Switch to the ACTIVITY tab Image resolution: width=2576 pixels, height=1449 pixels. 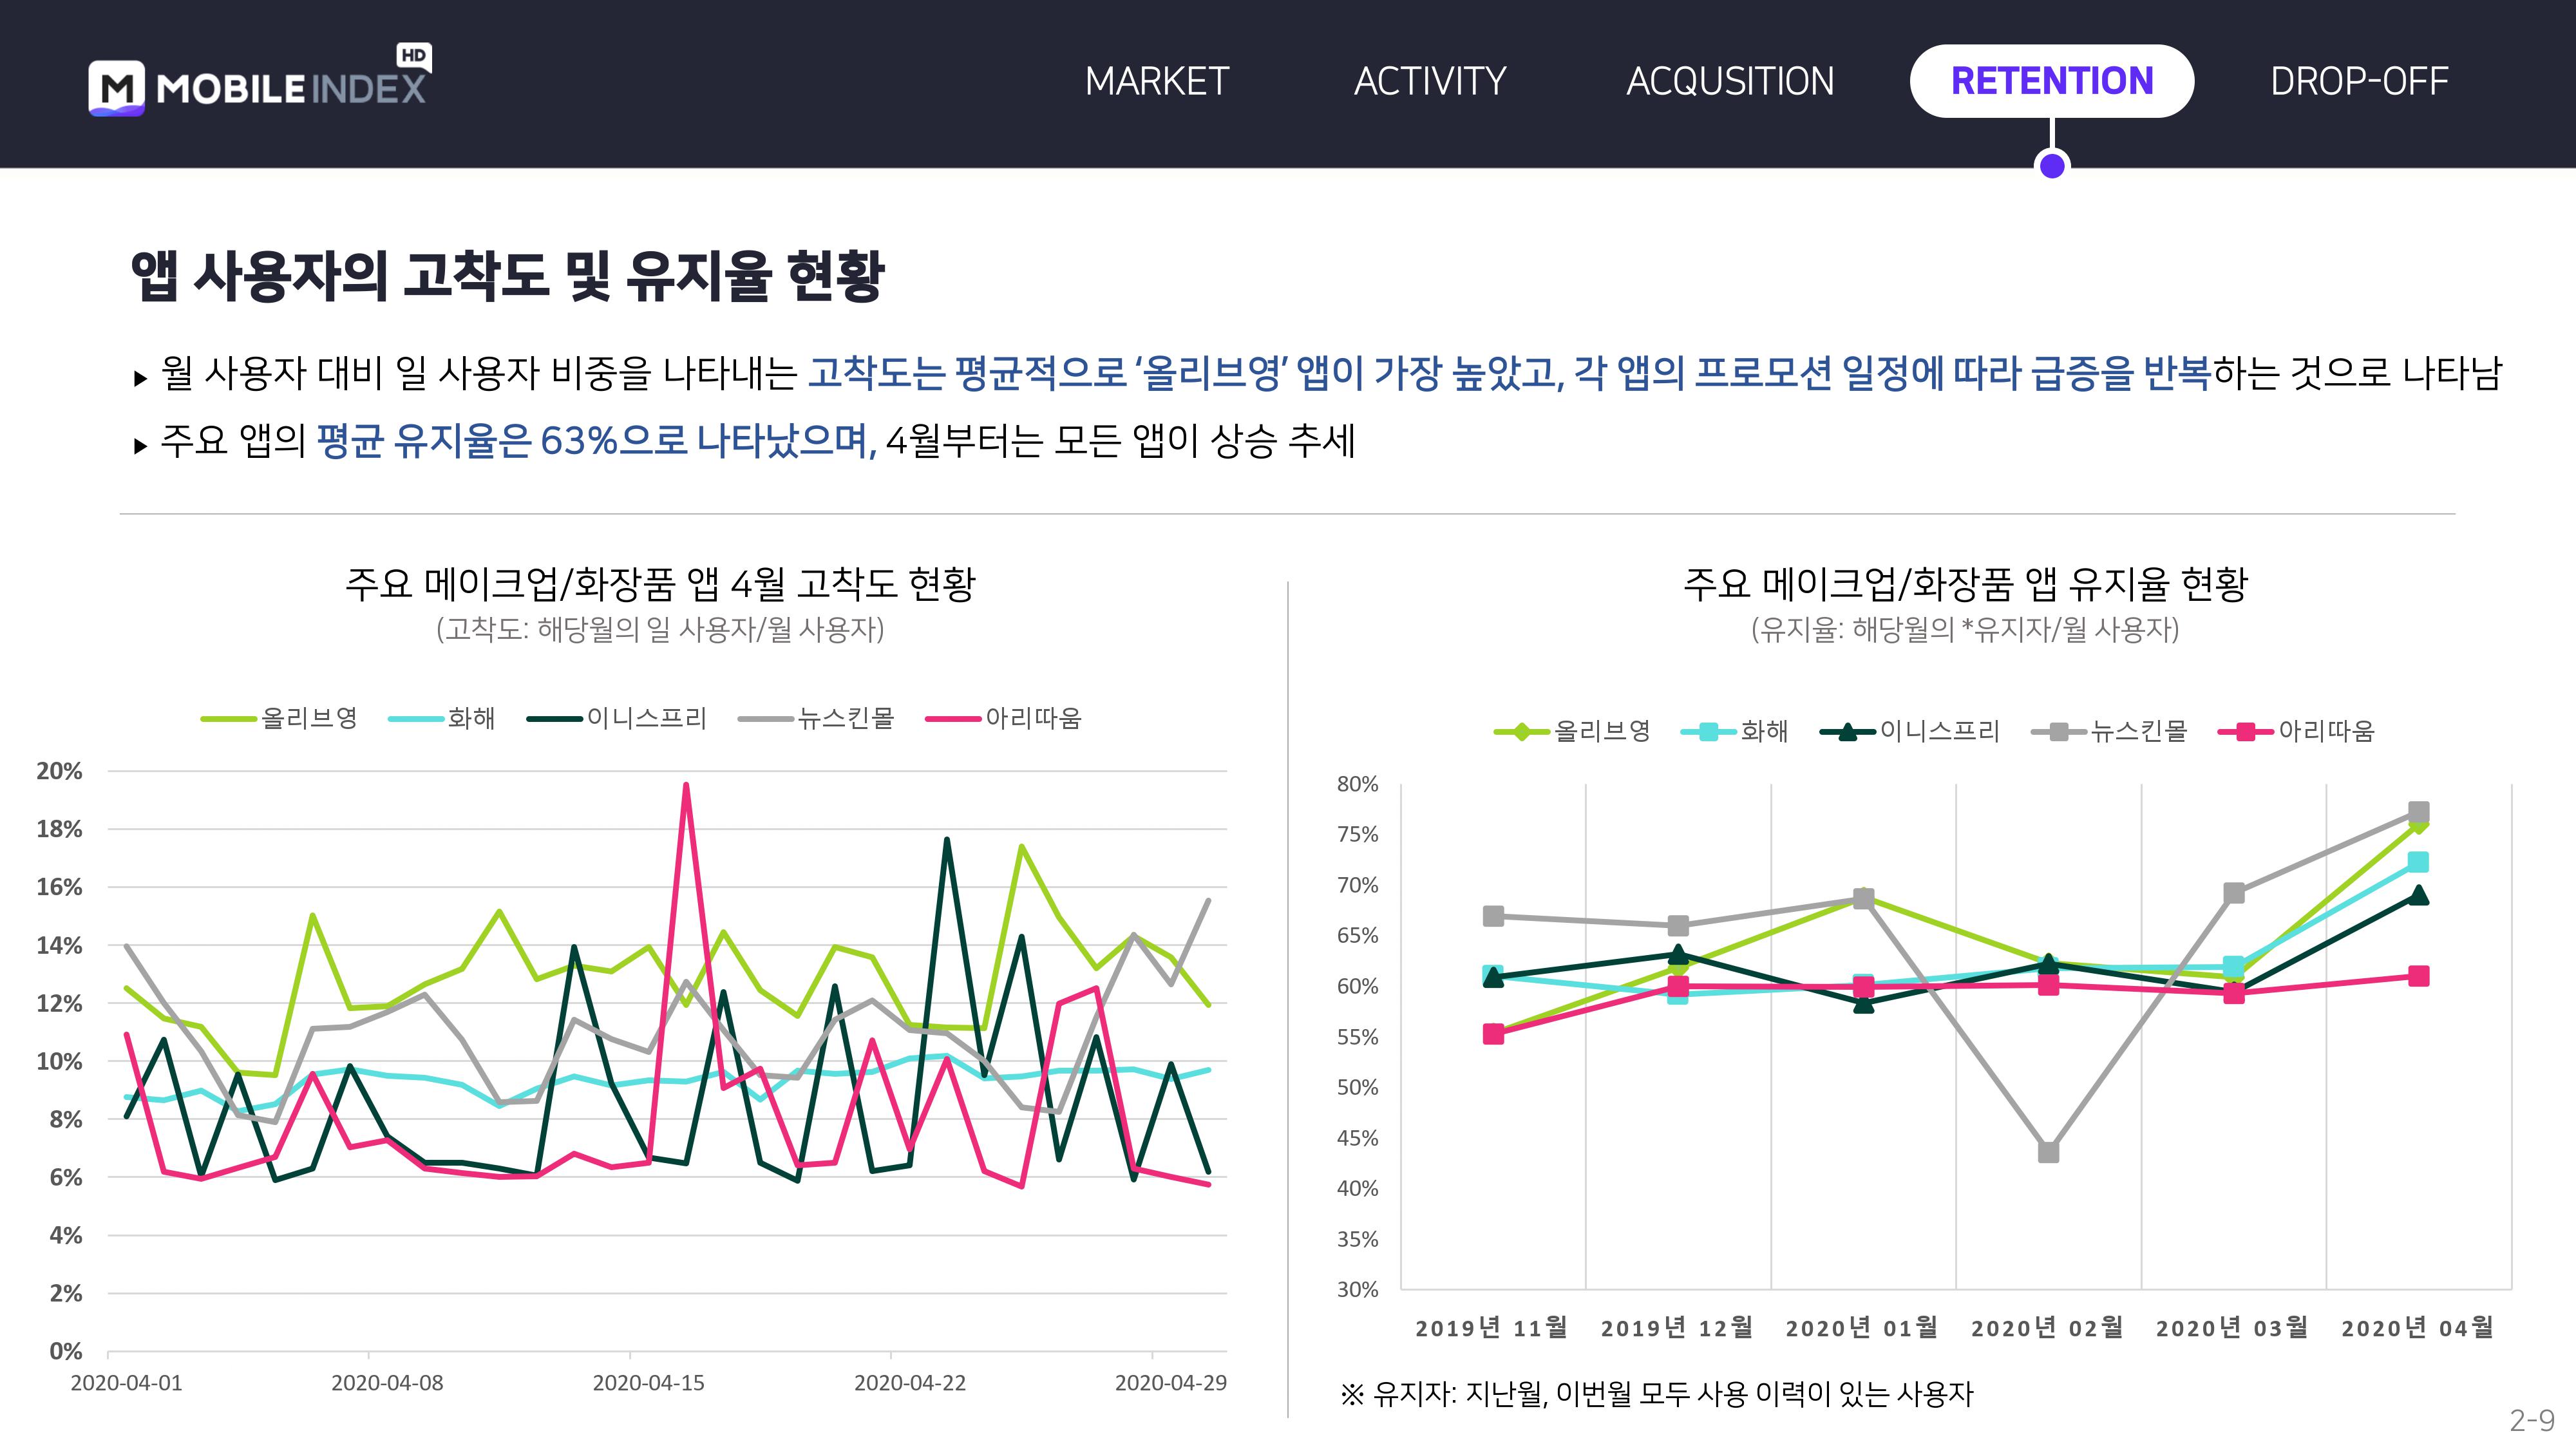(1430, 81)
